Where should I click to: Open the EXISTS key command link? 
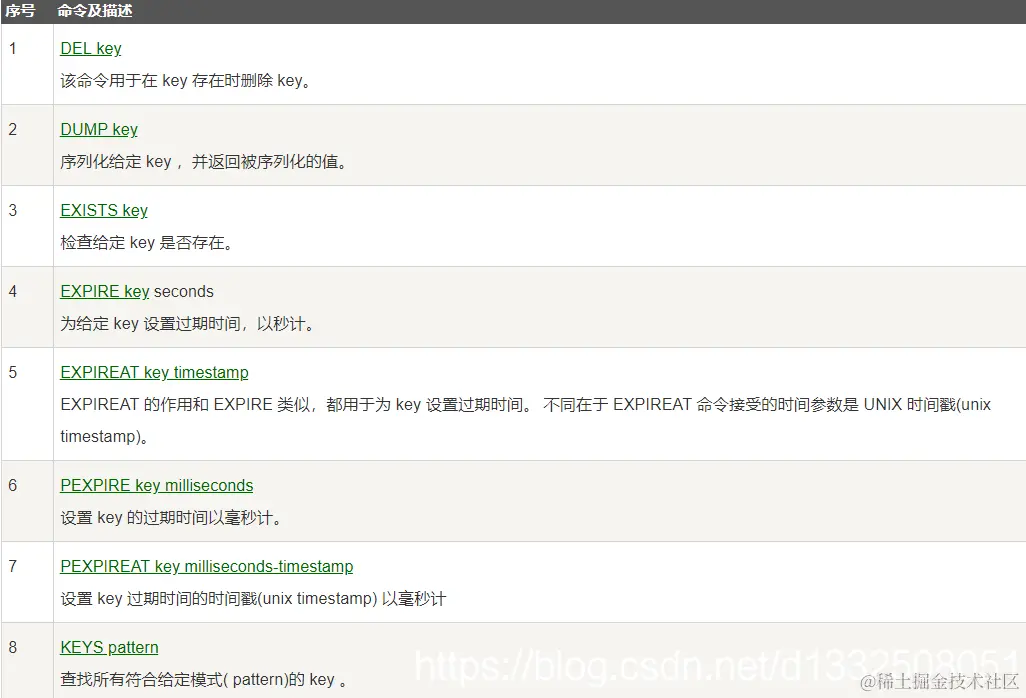[103, 211]
